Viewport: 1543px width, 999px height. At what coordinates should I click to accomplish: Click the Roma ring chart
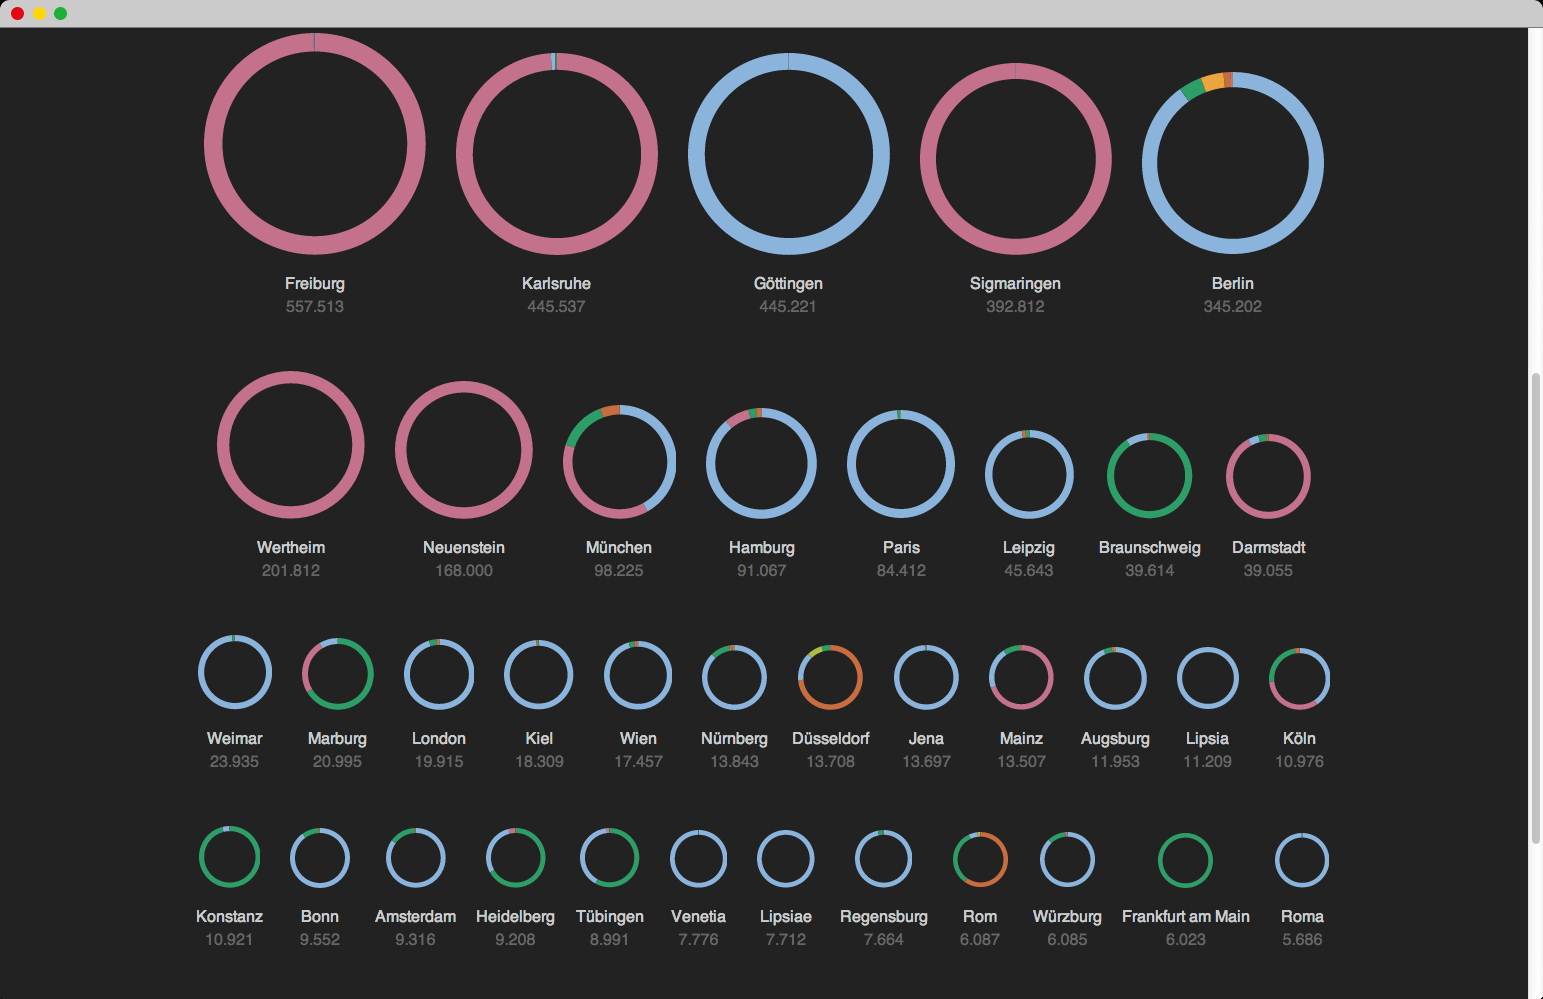[x=1302, y=860]
